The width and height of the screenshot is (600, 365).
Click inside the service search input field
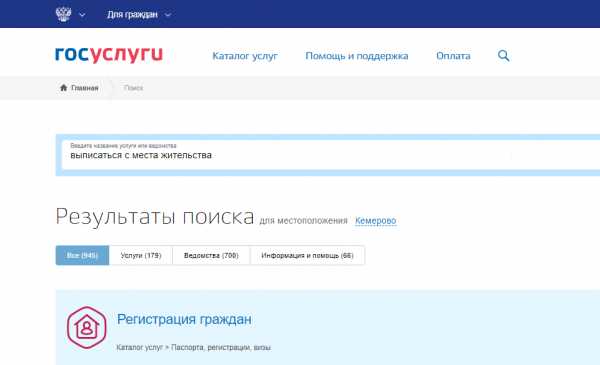click(x=331, y=155)
